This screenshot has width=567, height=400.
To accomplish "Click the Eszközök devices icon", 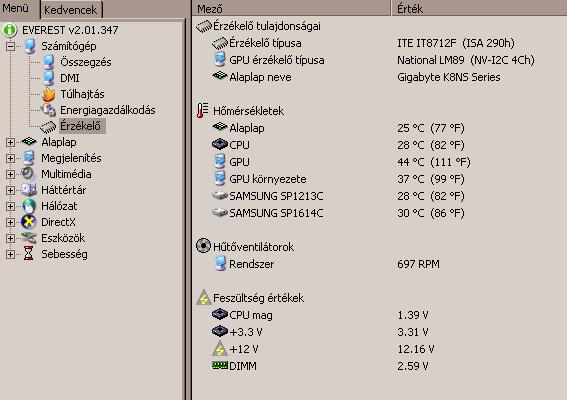I will click(29, 238).
